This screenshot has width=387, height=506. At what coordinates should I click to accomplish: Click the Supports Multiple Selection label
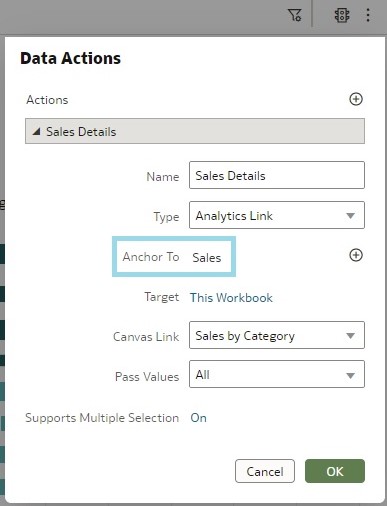(x=102, y=418)
